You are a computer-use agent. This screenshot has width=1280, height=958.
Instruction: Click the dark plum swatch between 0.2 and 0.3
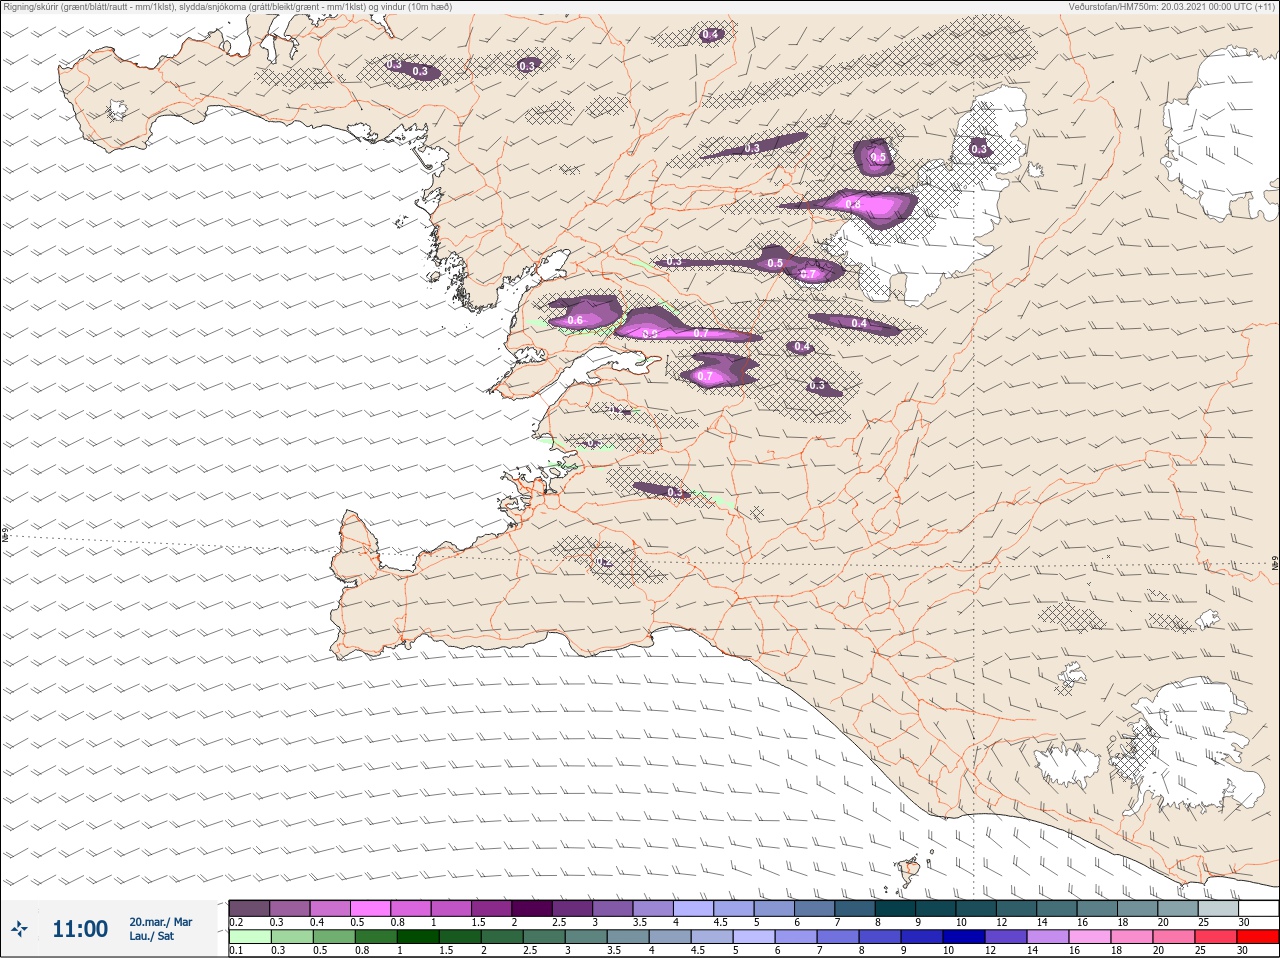tap(249, 908)
